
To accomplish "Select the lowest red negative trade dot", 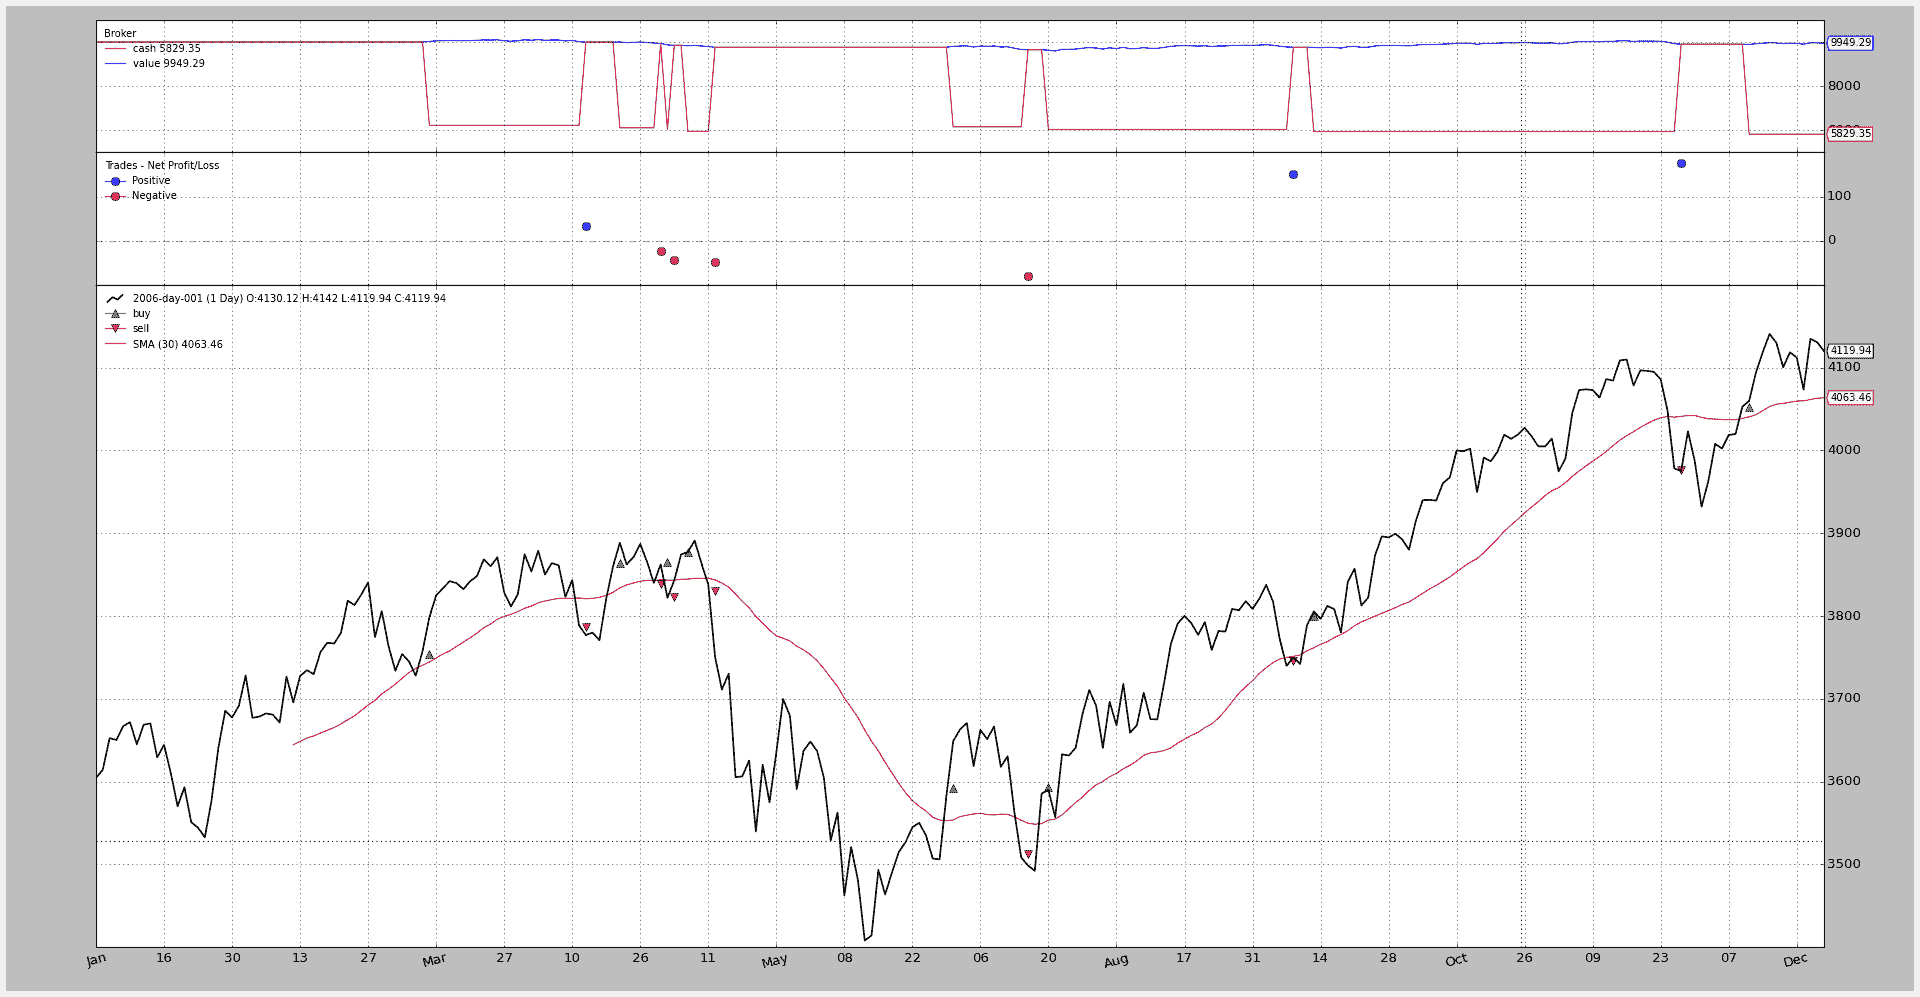I will coord(1028,276).
